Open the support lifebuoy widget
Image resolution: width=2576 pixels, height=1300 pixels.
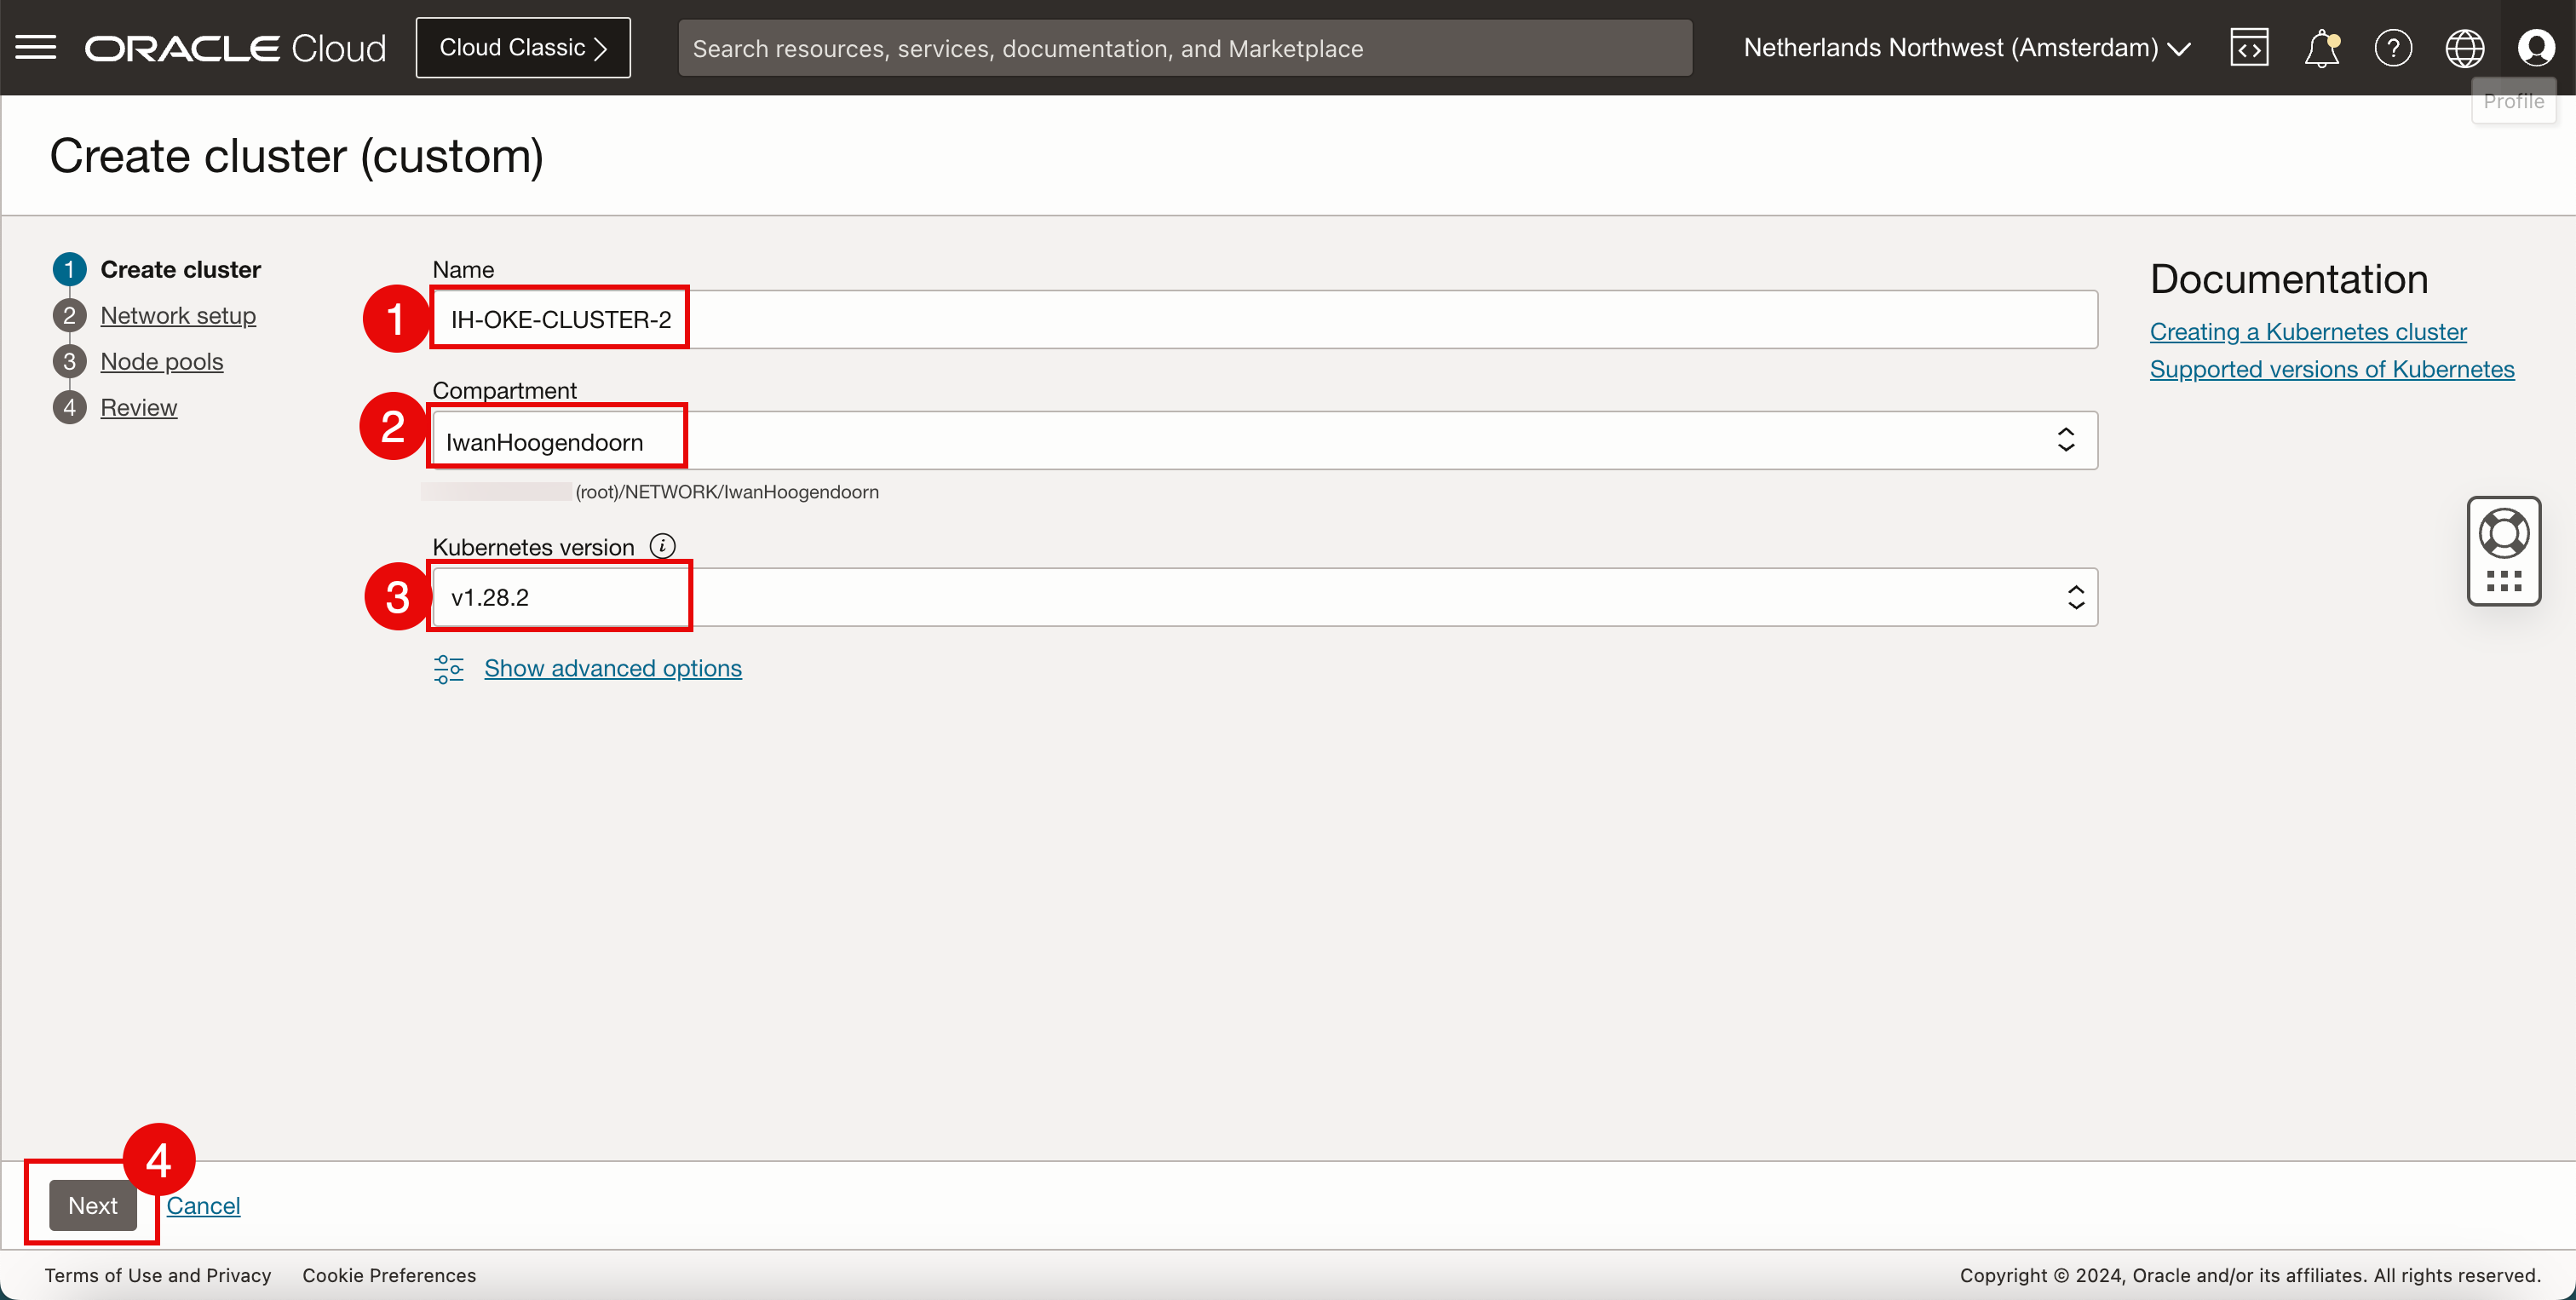(2503, 534)
